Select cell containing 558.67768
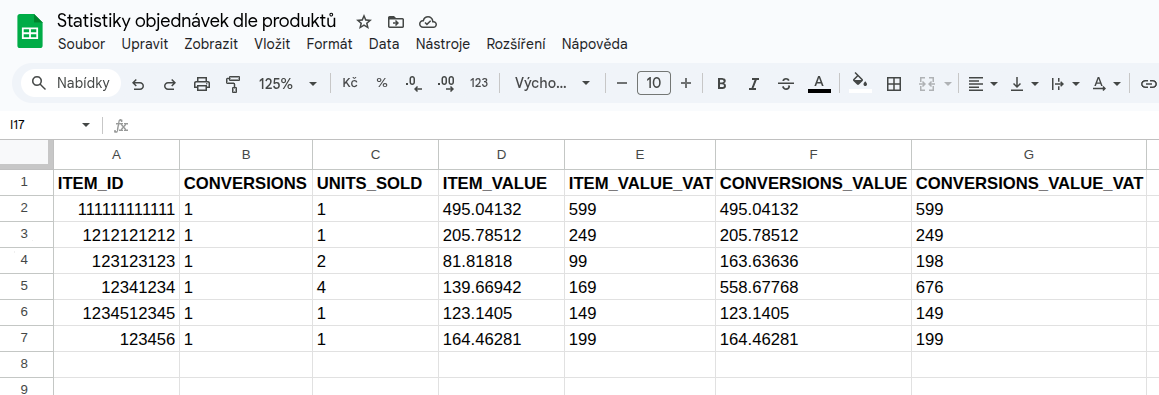This screenshot has height=395, width=1159. point(813,287)
